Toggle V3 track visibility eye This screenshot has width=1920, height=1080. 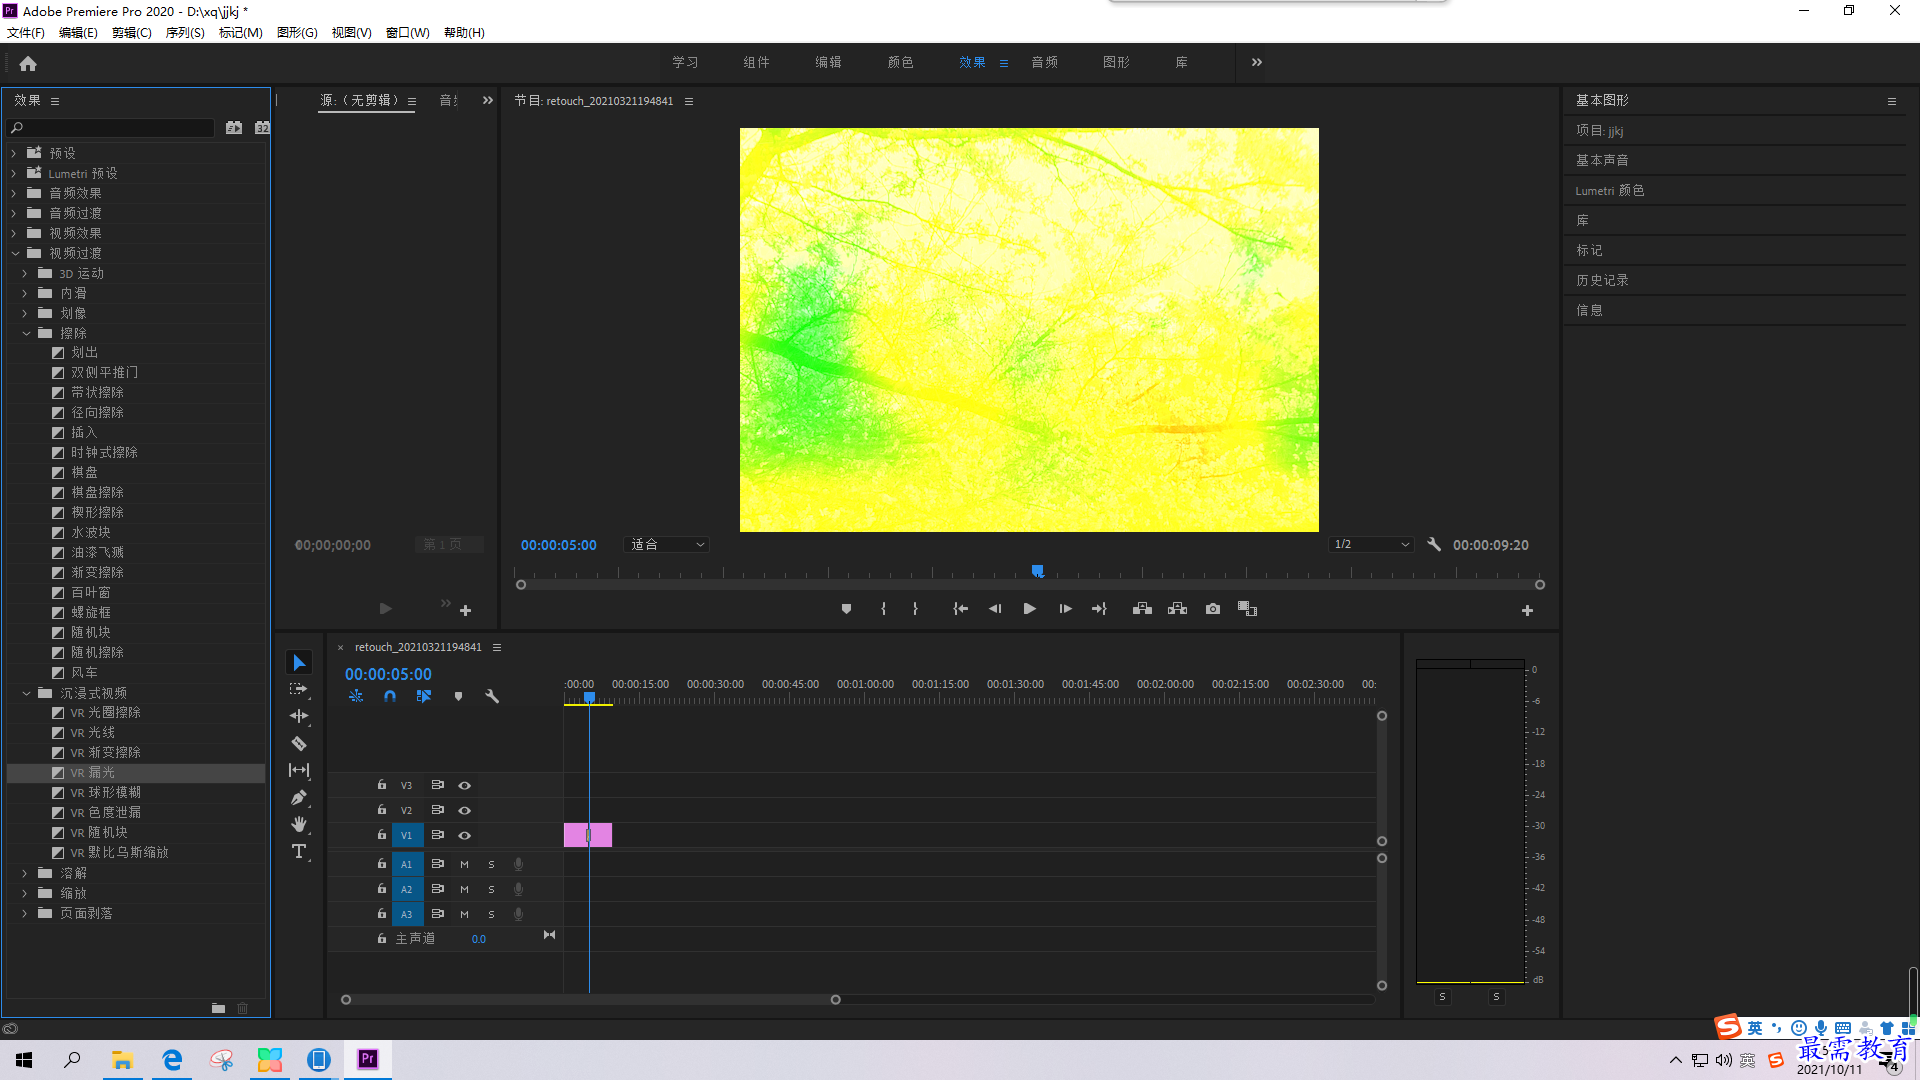[x=464, y=785]
